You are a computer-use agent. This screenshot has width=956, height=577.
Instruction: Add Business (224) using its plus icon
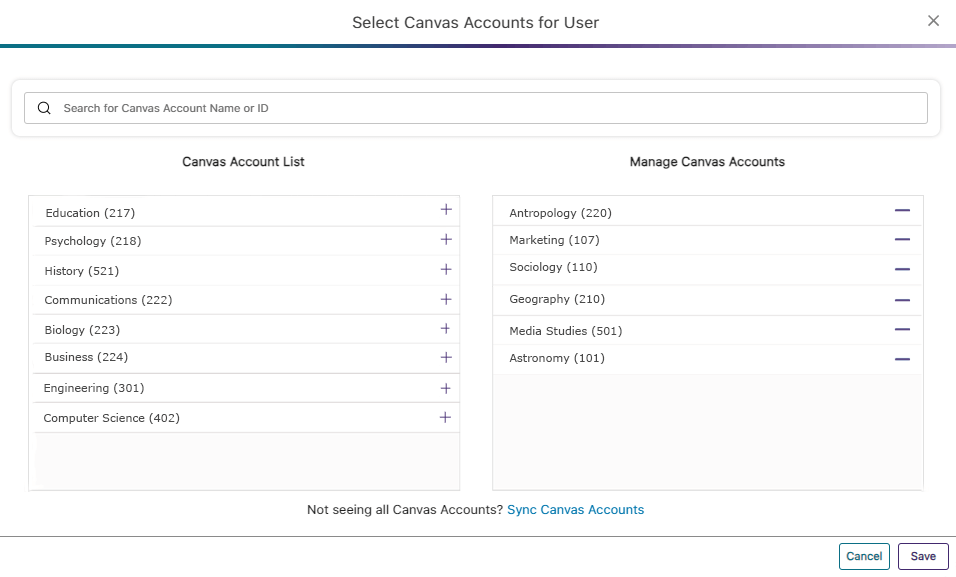coord(446,357)
